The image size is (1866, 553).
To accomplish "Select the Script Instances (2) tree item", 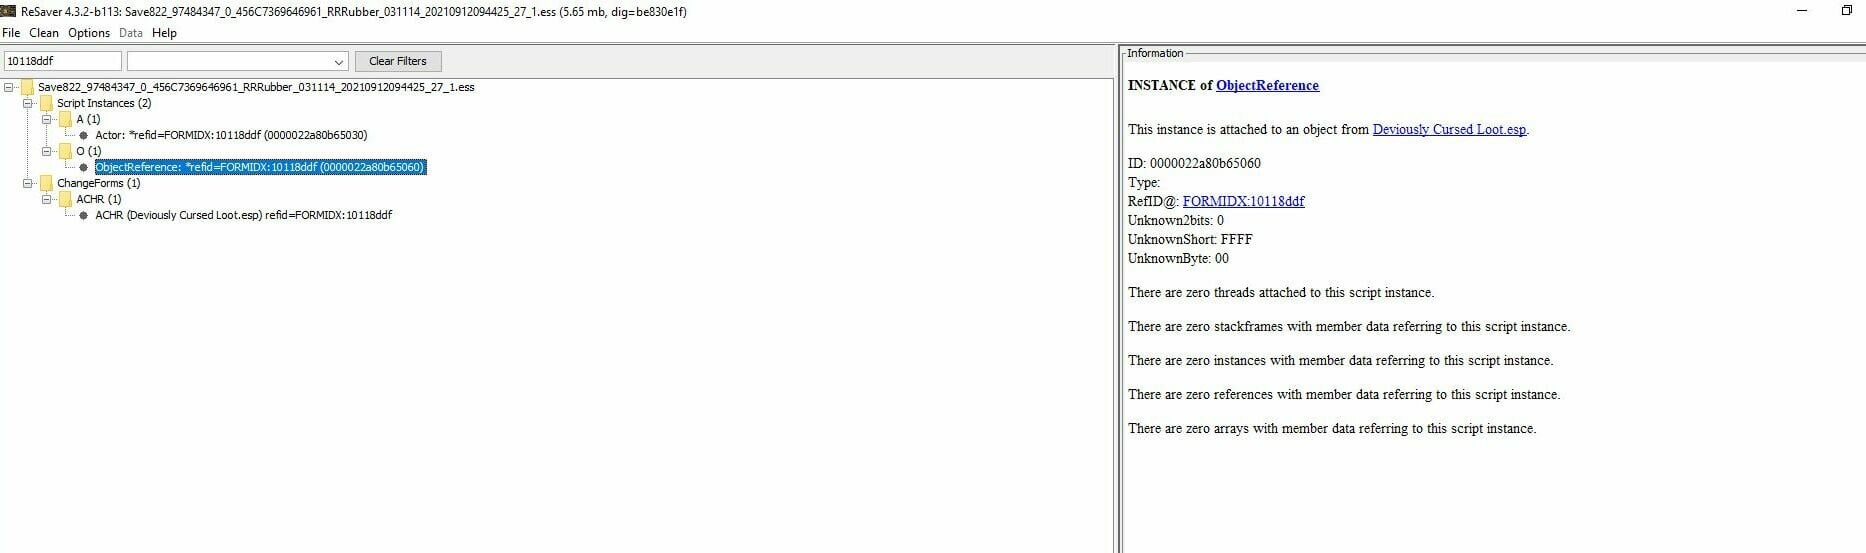I will 104,103.
